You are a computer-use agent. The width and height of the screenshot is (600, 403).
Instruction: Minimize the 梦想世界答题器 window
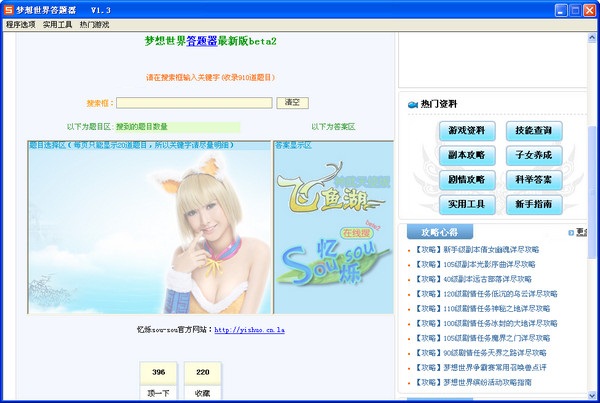[x=561, y=10]
